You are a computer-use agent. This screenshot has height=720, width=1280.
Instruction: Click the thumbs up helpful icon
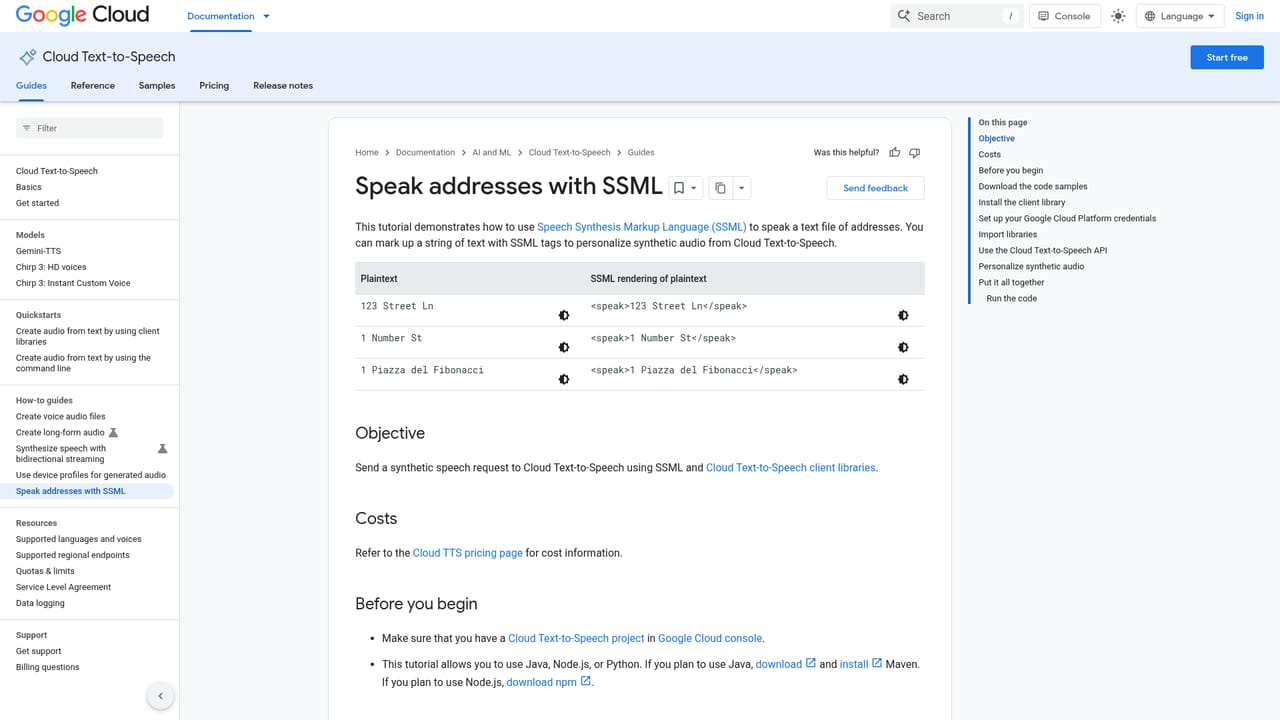click(x=895, y=153)
